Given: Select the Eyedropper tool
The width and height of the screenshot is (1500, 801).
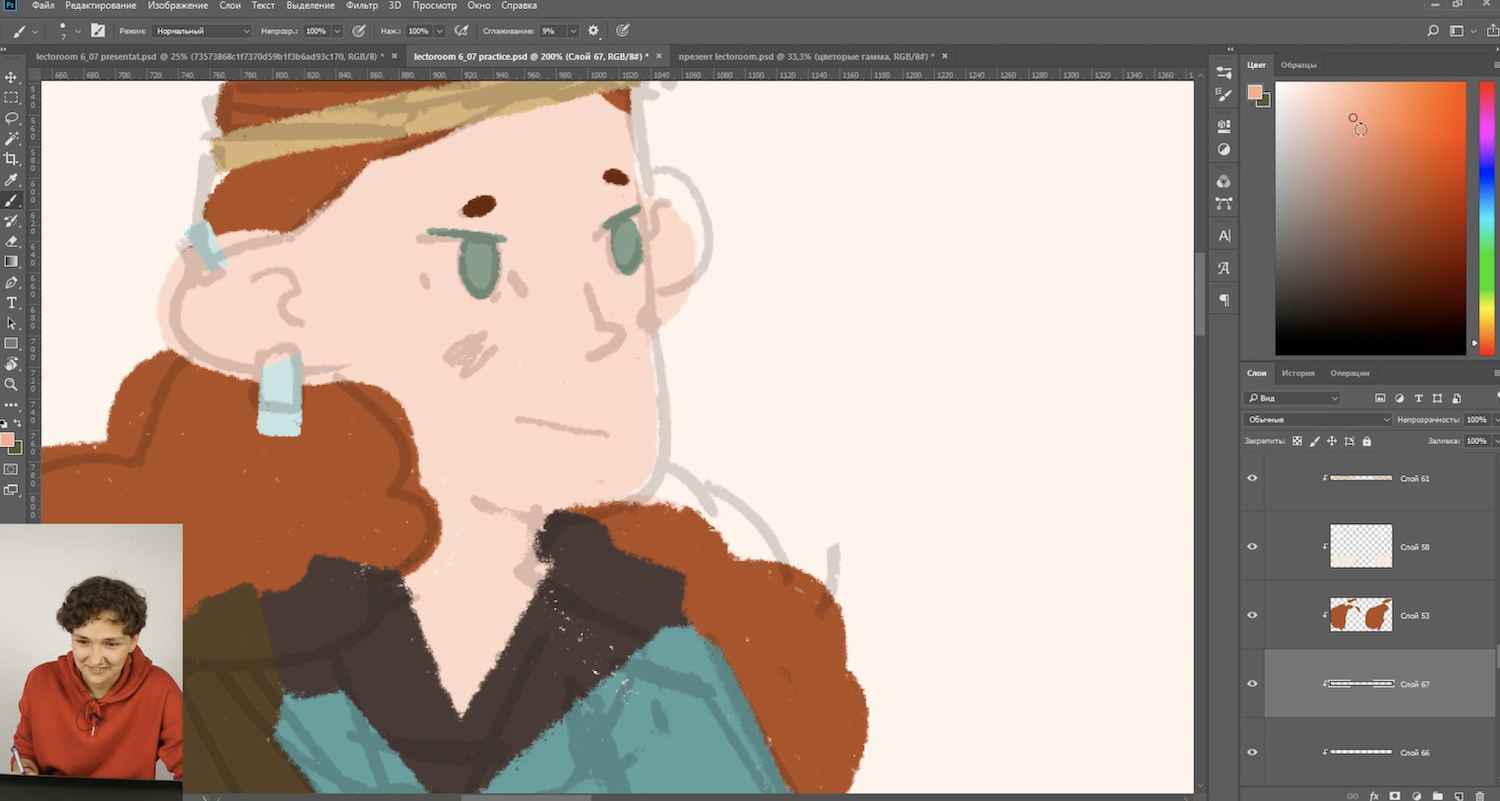Looking at the screenshot, I should point(12,180).
